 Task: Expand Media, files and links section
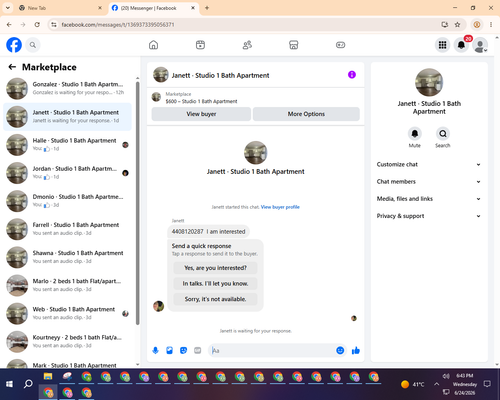point(429,199)
